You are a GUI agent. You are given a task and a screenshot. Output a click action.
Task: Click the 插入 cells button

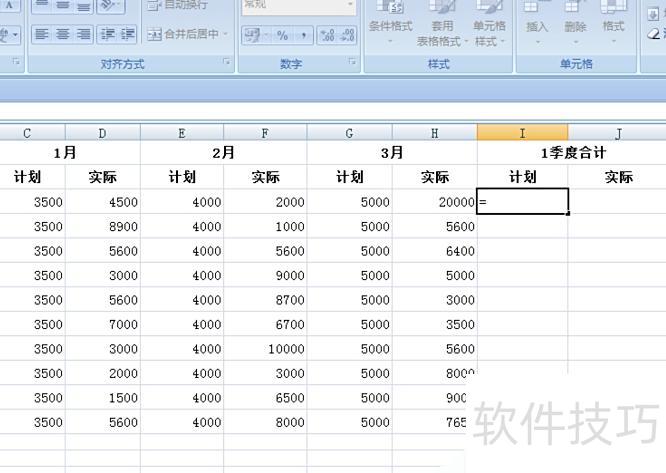point(537,21)
